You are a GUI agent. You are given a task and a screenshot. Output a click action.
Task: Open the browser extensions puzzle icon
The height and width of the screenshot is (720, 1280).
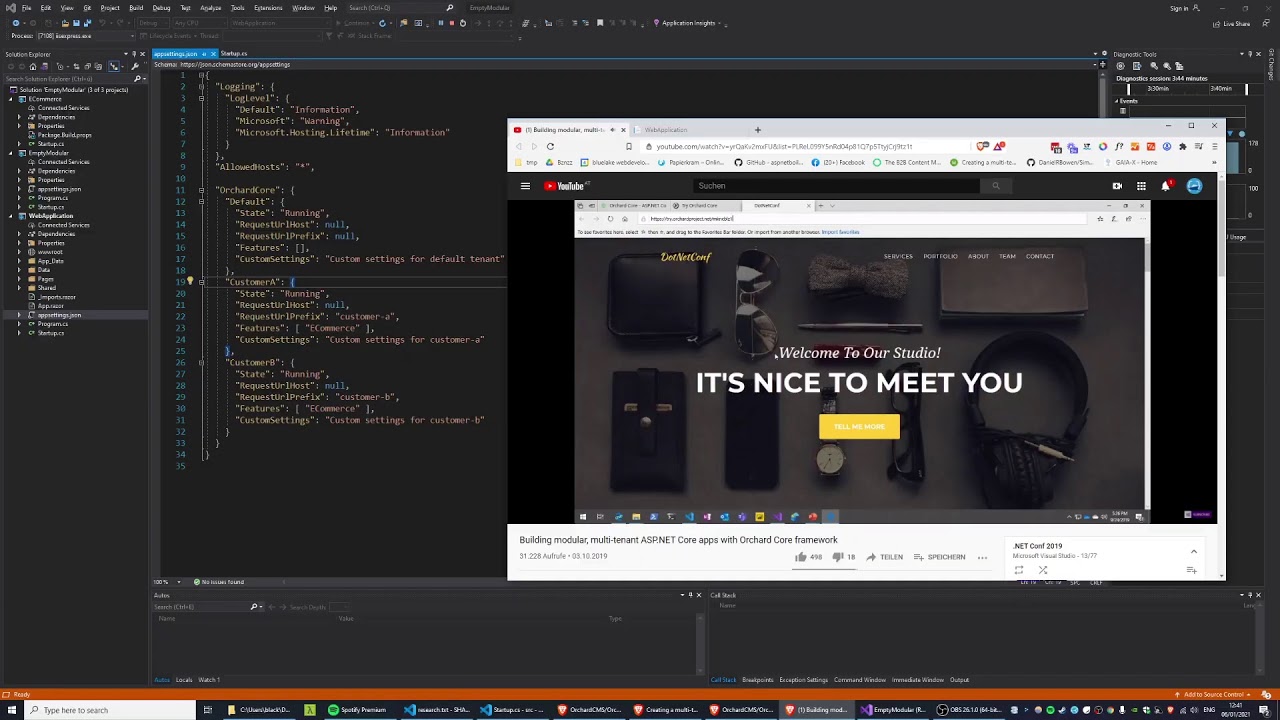(1183, 146)
